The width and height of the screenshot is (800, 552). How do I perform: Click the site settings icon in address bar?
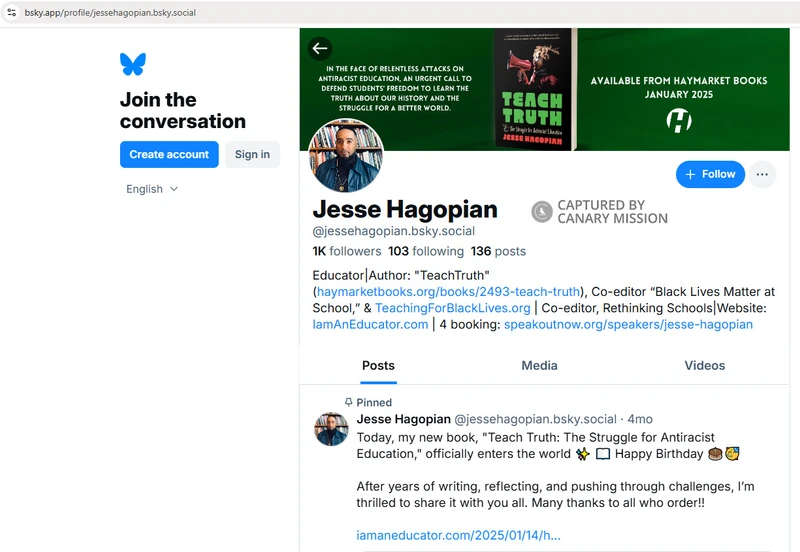coord(12,12)
